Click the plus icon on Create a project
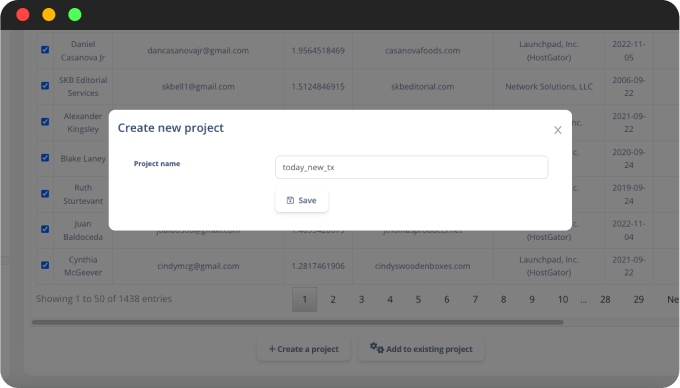680x388 pixels. [x=272, y=349]
